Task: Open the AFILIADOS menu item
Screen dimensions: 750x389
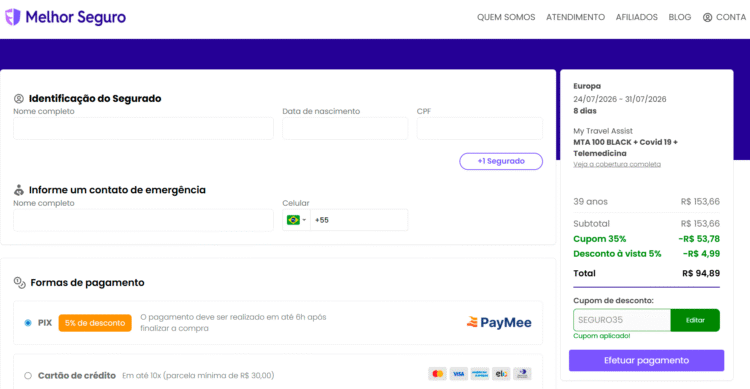Action: (x=637, y=17)
